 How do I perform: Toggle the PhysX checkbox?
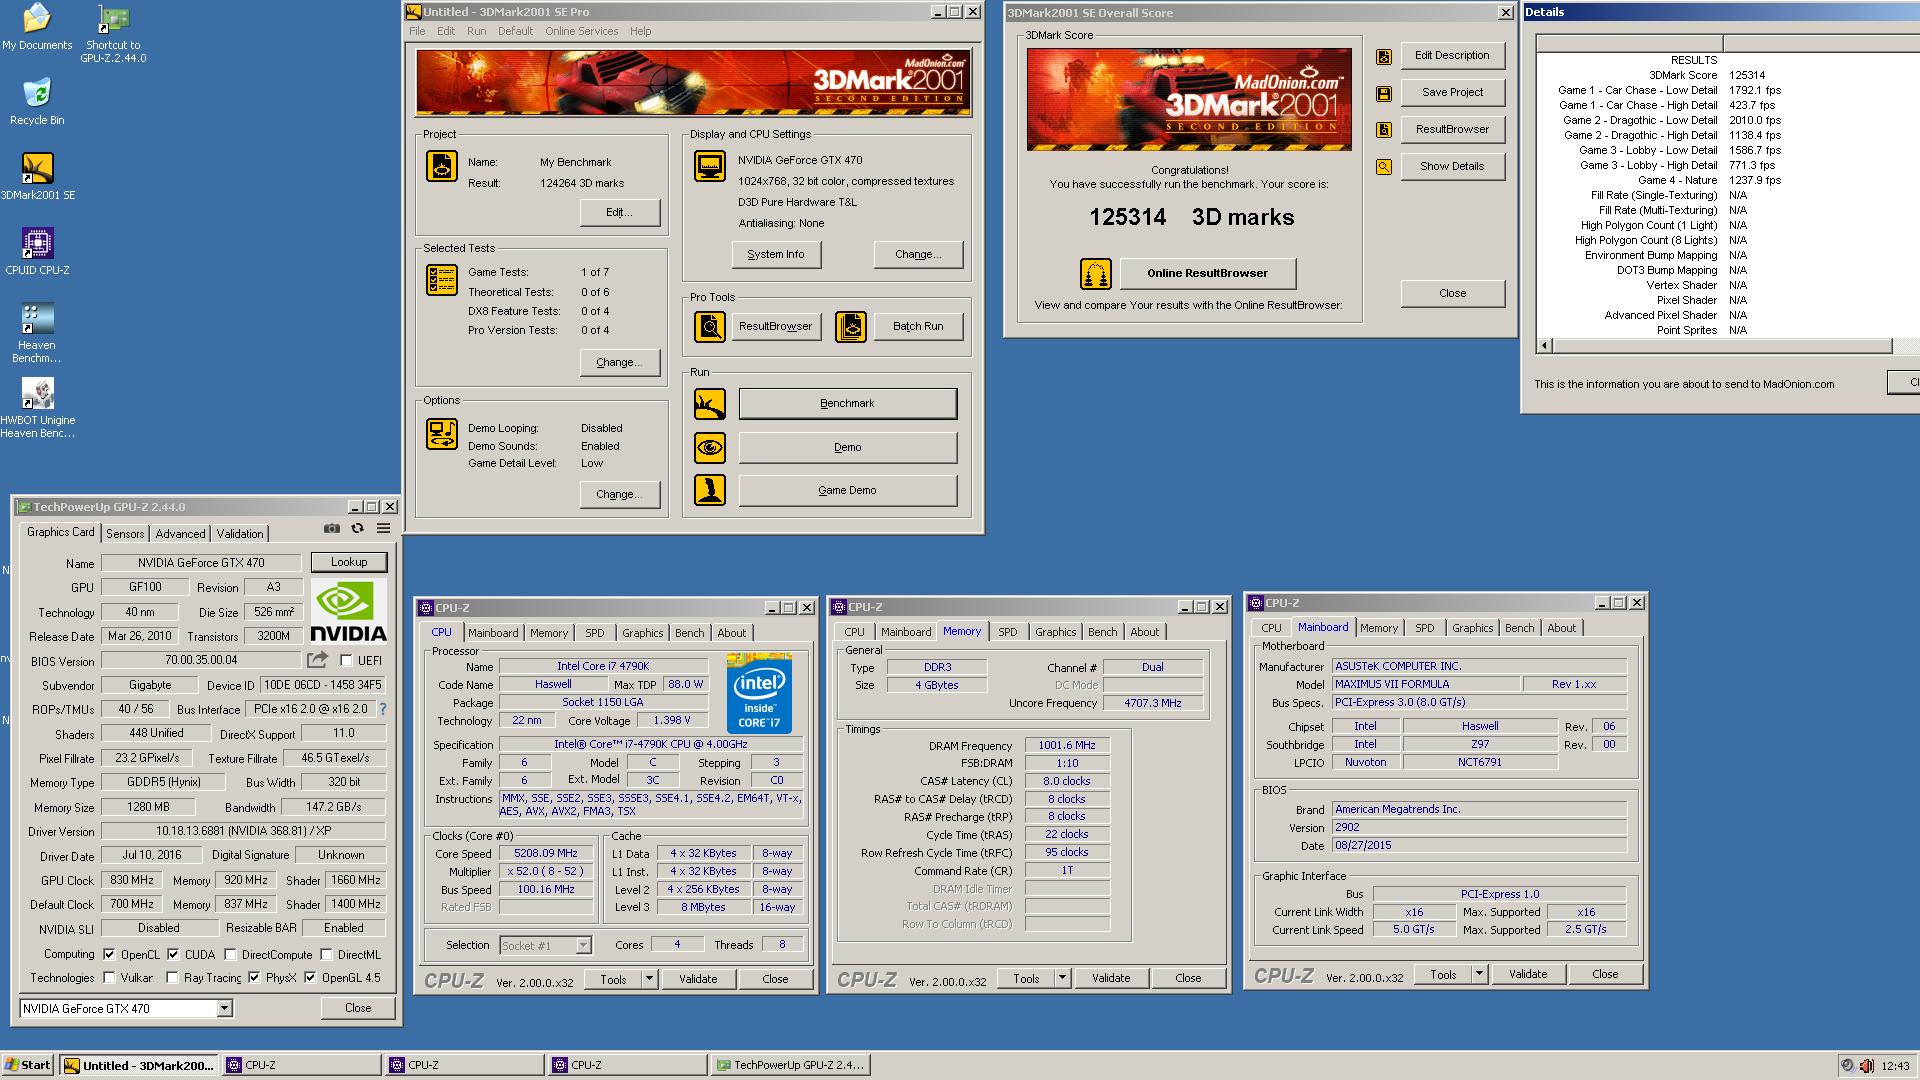click(254, 978)
